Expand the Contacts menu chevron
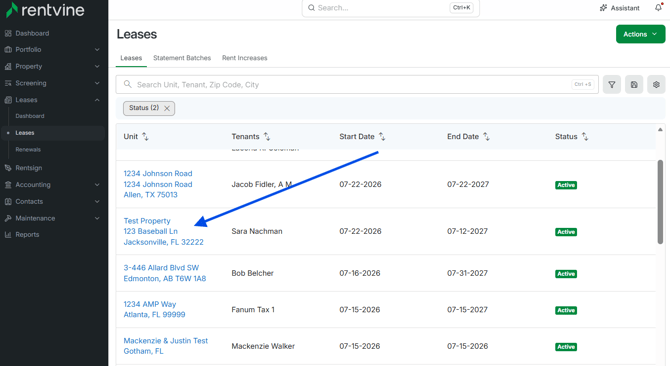Viewport: 670px width, 366px height. click(x=97, y=202)
